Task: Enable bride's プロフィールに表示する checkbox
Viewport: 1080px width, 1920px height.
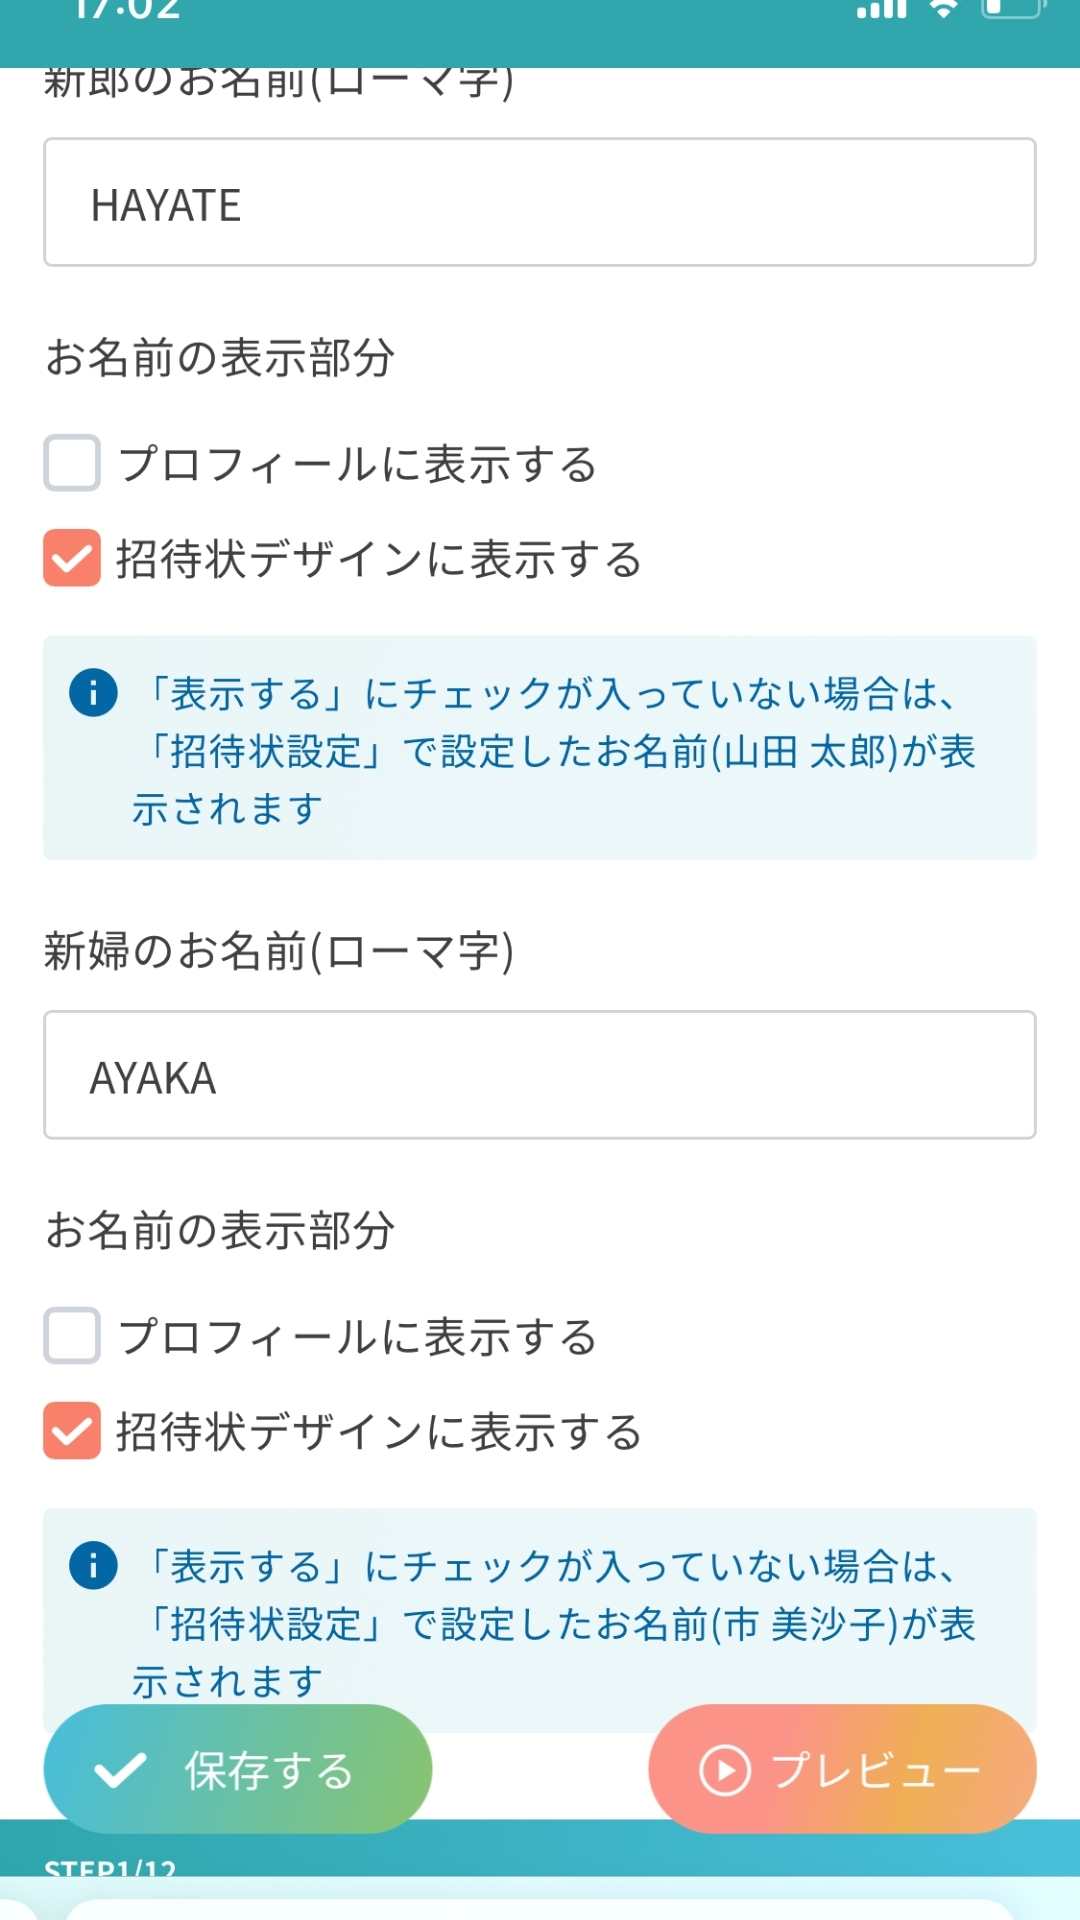Action: pos(72,1336)
